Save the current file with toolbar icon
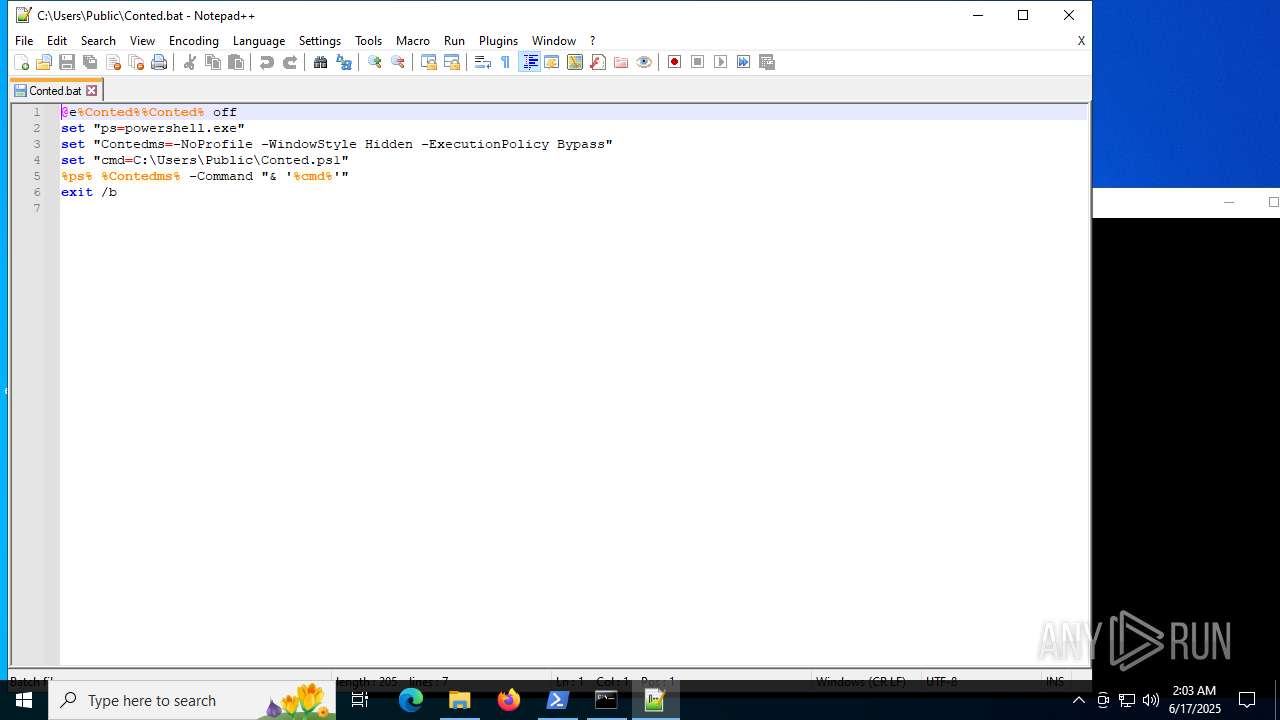1280x720 pixels. pos(67,62)
